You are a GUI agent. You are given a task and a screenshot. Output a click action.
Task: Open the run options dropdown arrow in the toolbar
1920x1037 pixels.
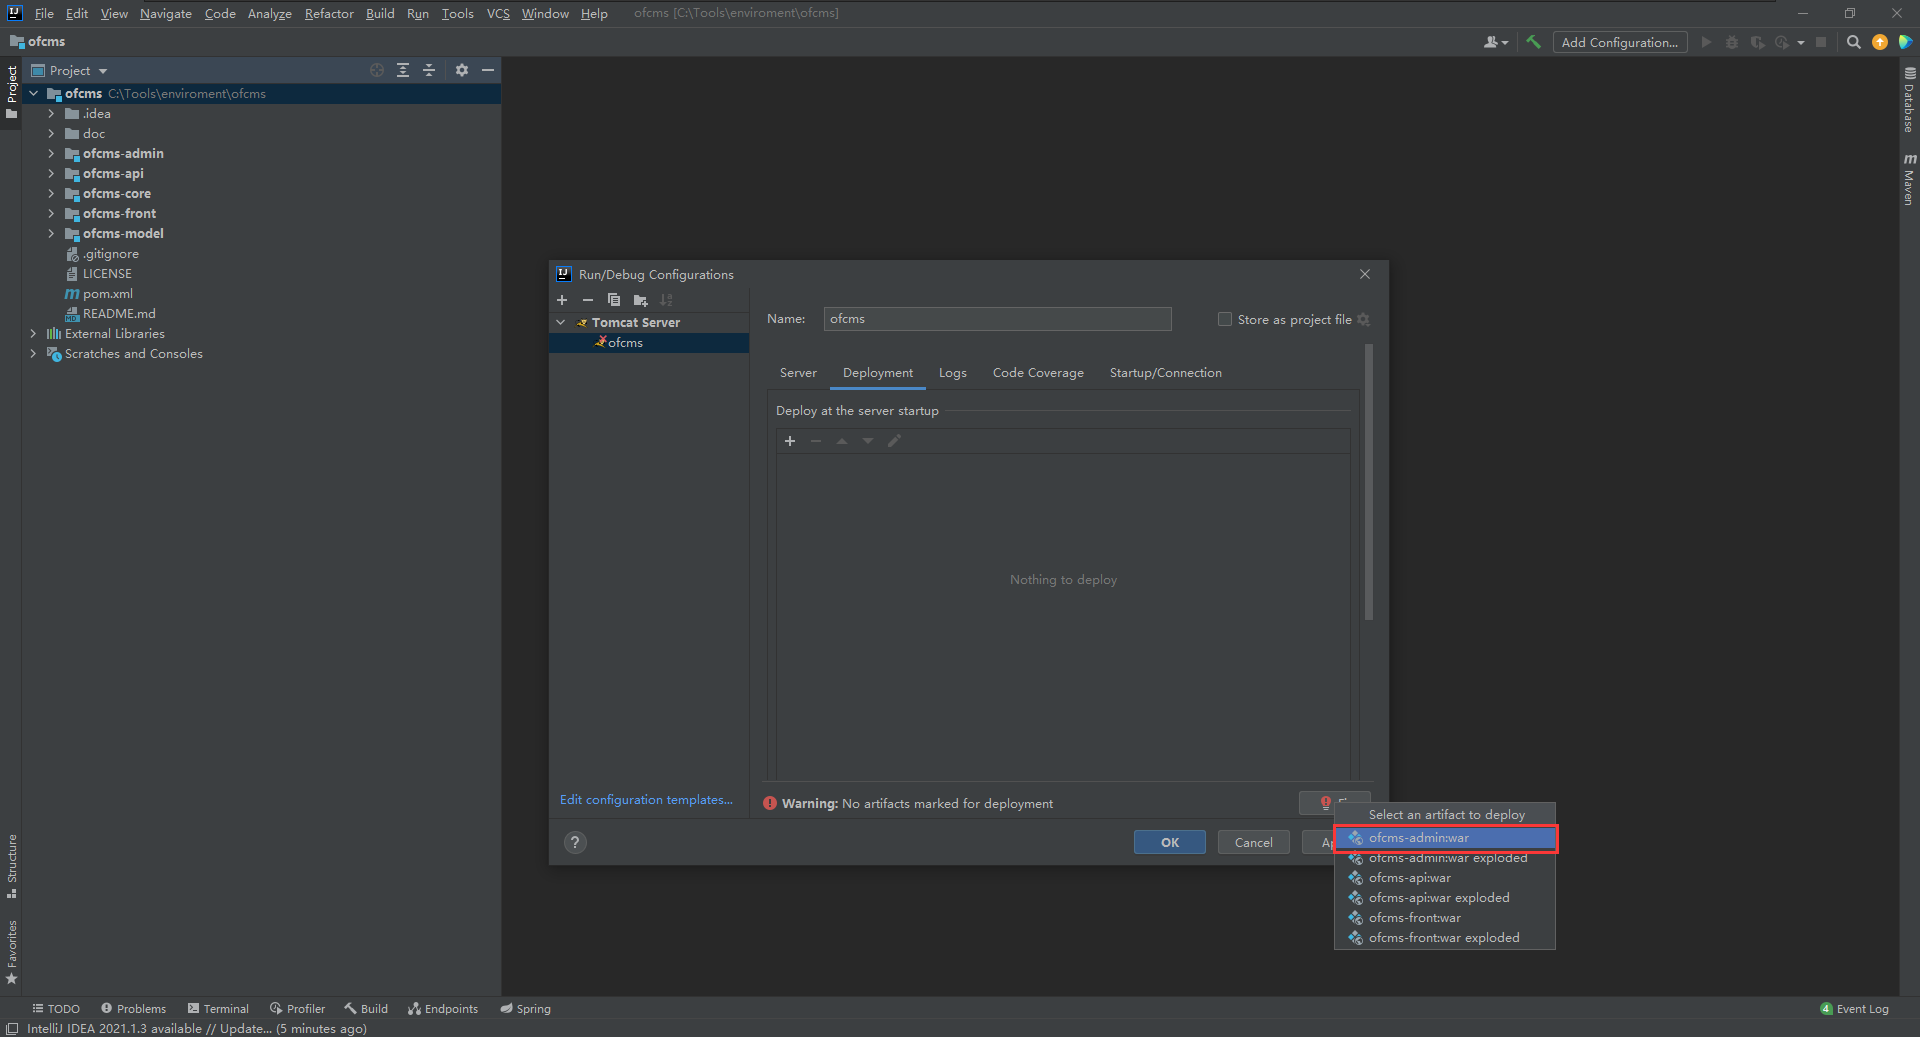coord(1801,43)
